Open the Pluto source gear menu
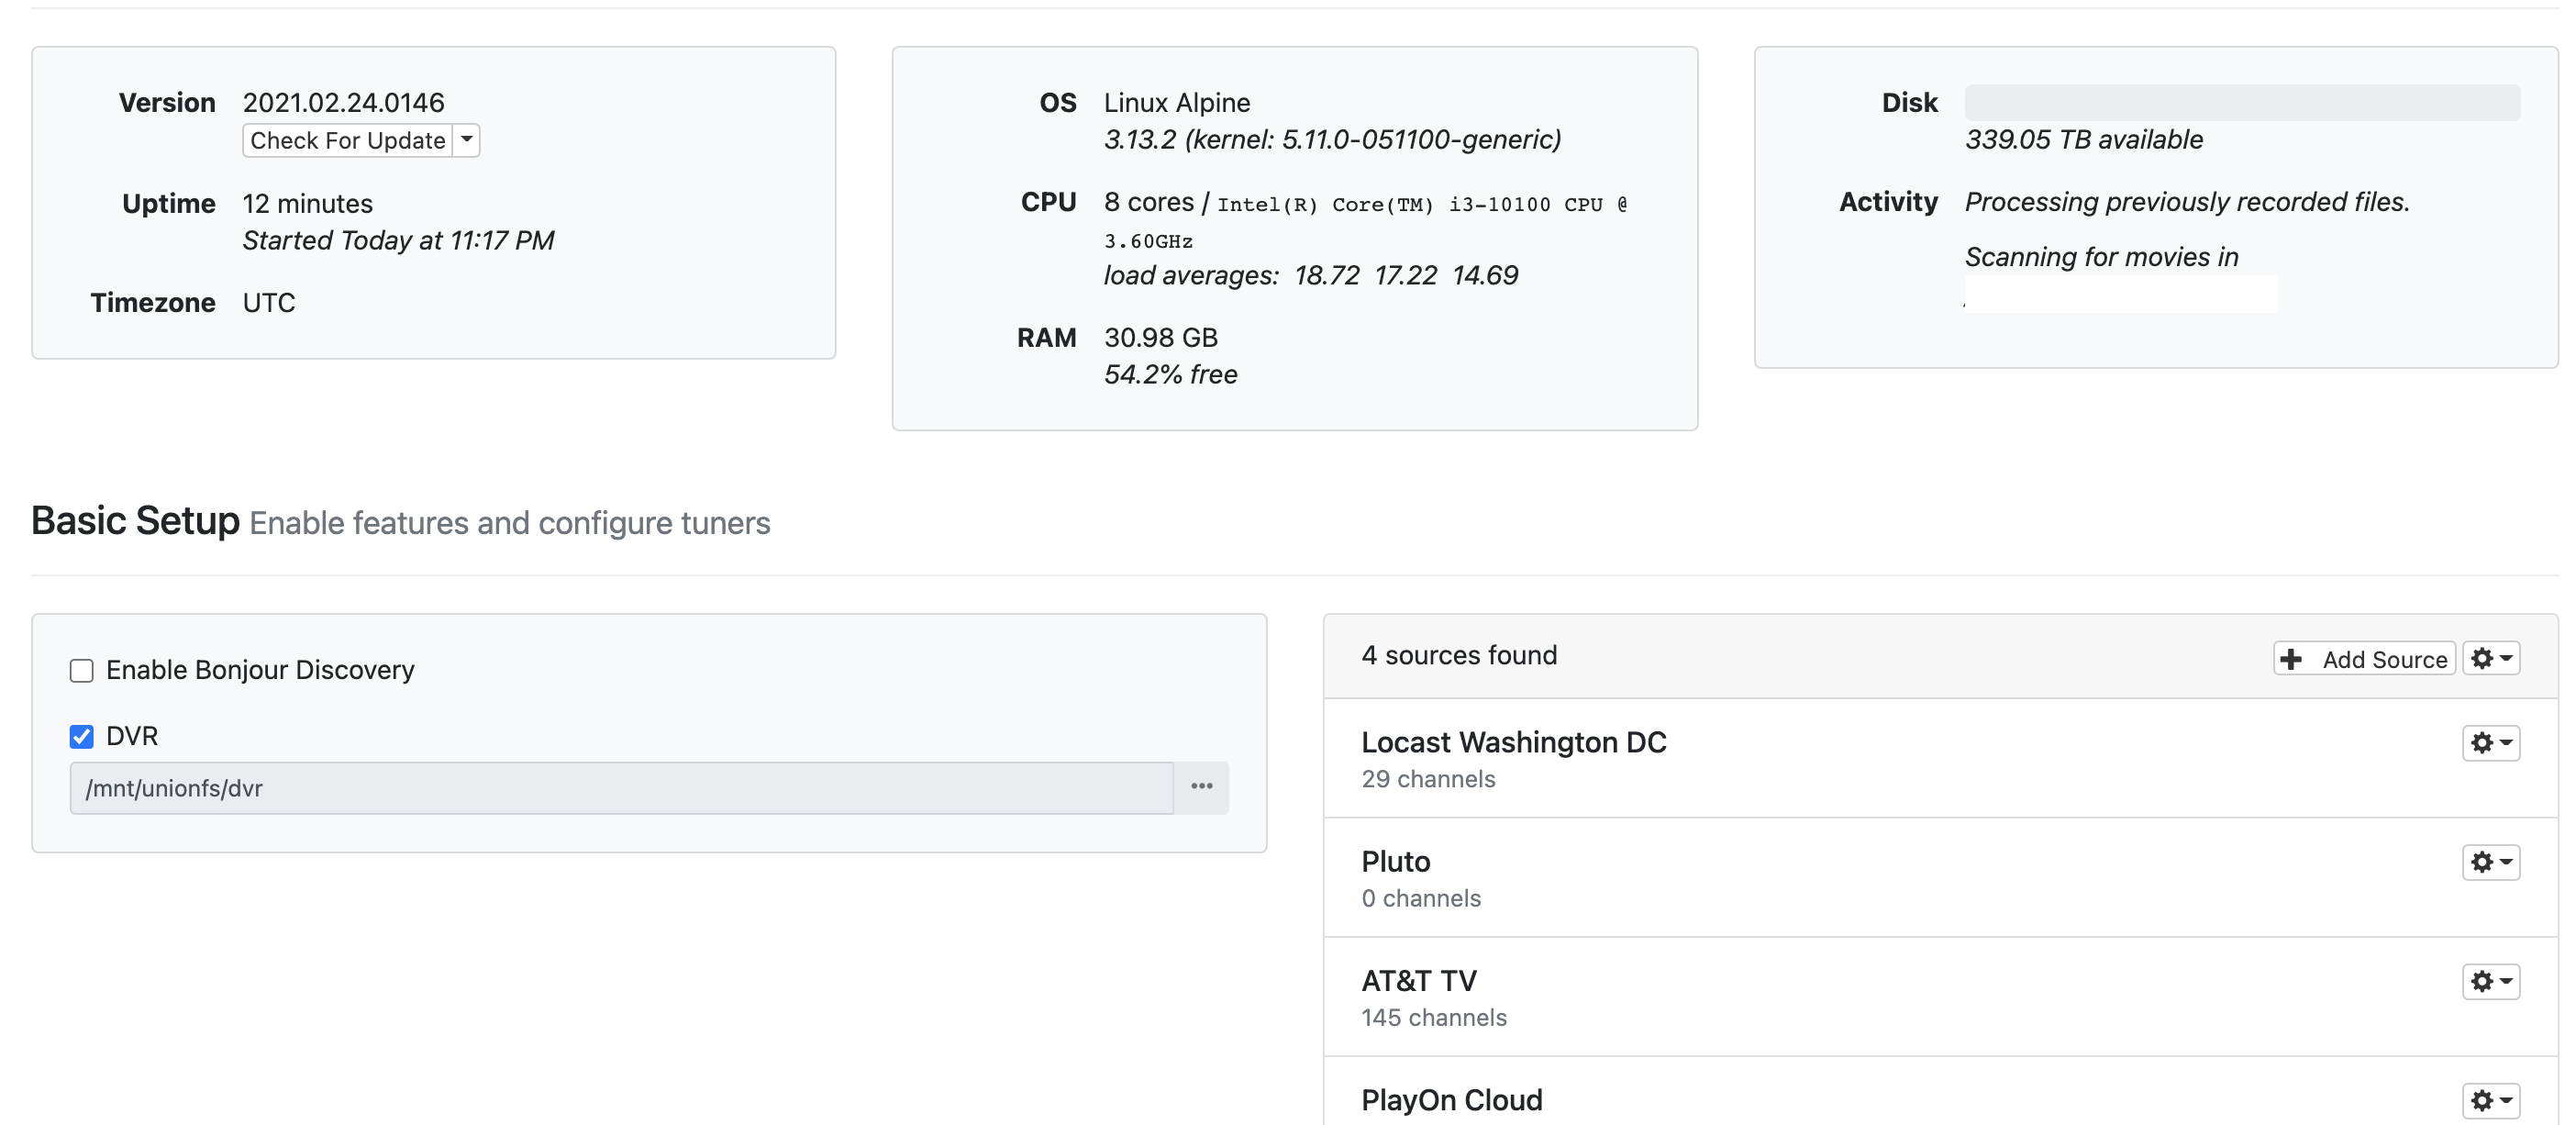Image resolution: width=2576 pixels, height=1125 pixels. pyautogui.click(x=2490, y=862)
